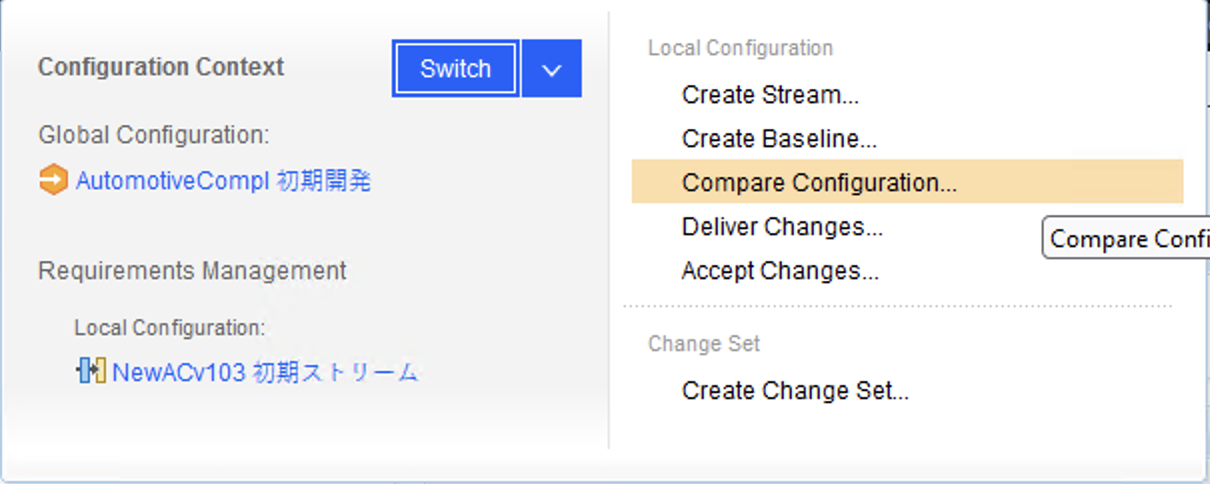Image resolution: width=1210 pixels, height=484 pixels.
Task: Click the Local Configuration: label above NewACv103
Action: (x=170, y=327)
